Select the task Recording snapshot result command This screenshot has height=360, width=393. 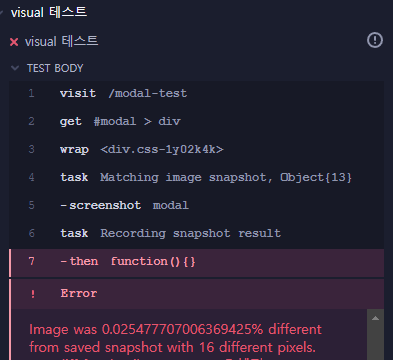point(196,233)
